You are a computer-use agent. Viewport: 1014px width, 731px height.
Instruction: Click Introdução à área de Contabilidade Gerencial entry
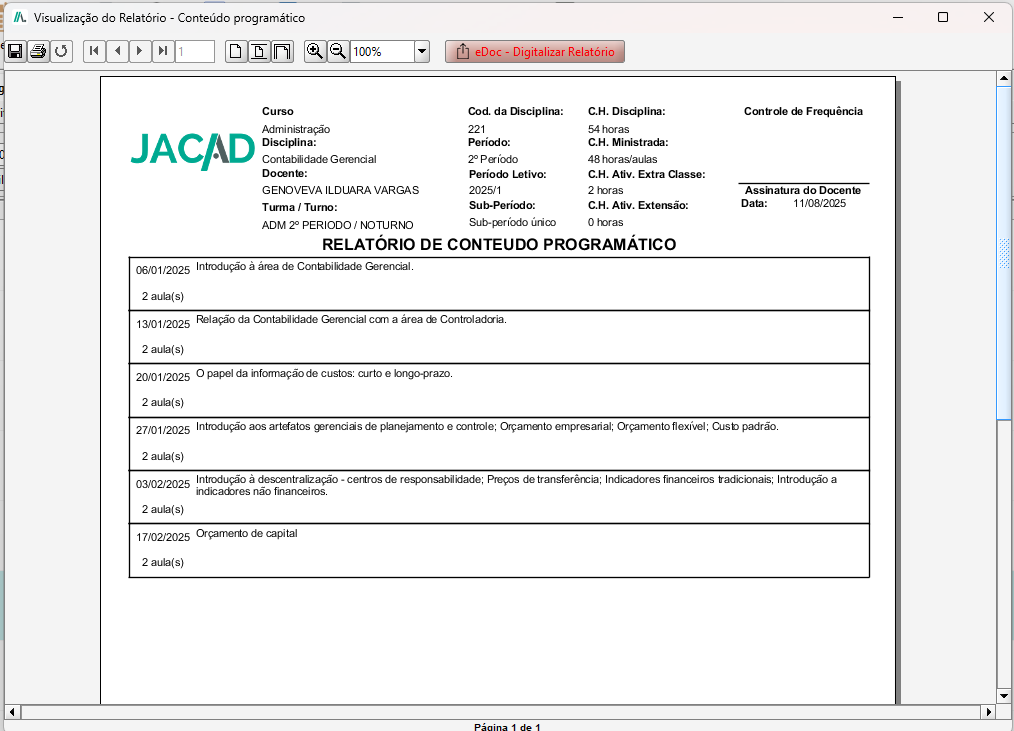pos(305,267)
